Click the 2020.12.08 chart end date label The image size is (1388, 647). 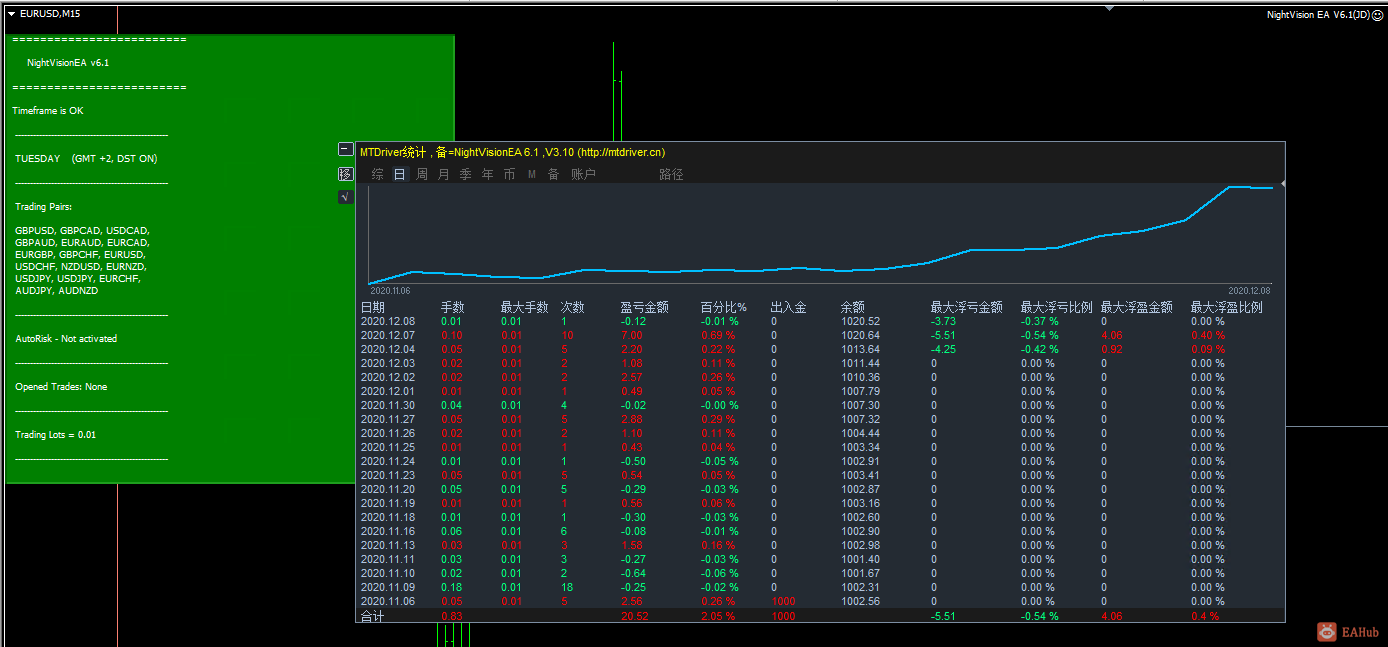(x=1249, y=290)
